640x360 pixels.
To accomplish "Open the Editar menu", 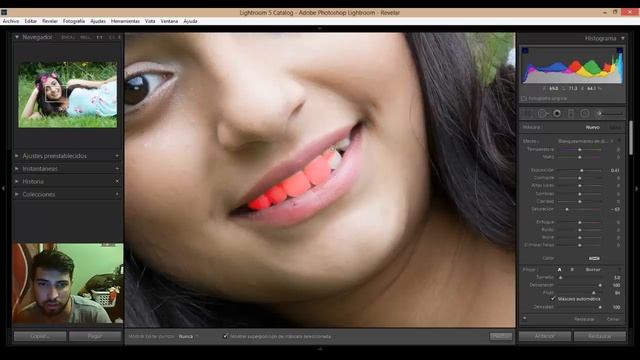I will click(31, 21).
